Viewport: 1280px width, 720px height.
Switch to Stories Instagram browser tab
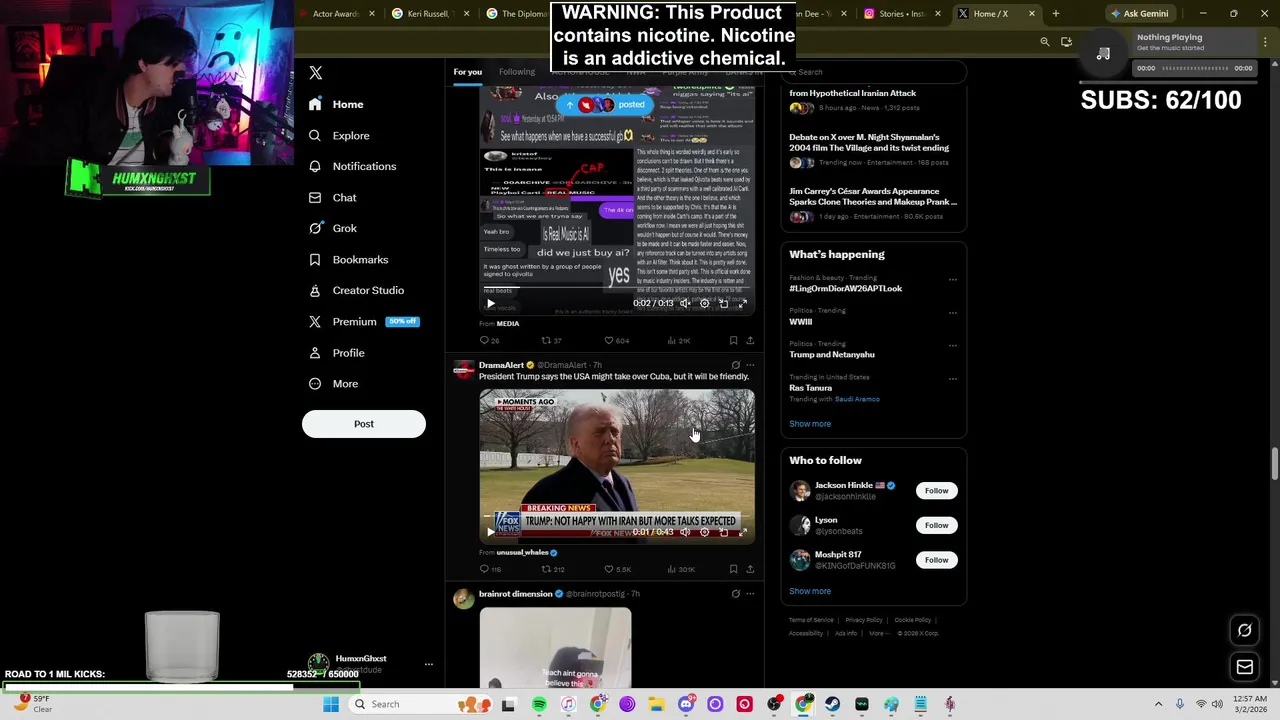pyautogui.click(x=900, y=14)
